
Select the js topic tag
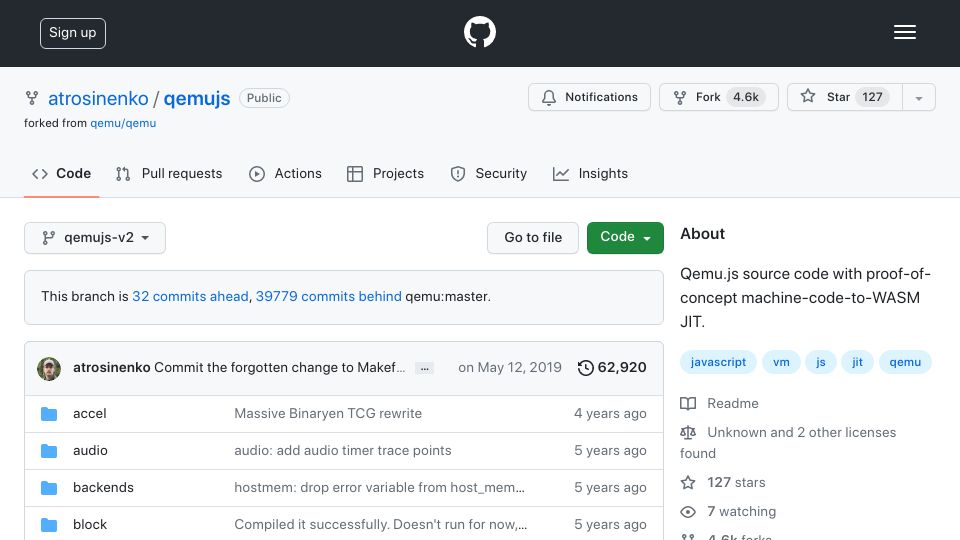click(820, 362)
